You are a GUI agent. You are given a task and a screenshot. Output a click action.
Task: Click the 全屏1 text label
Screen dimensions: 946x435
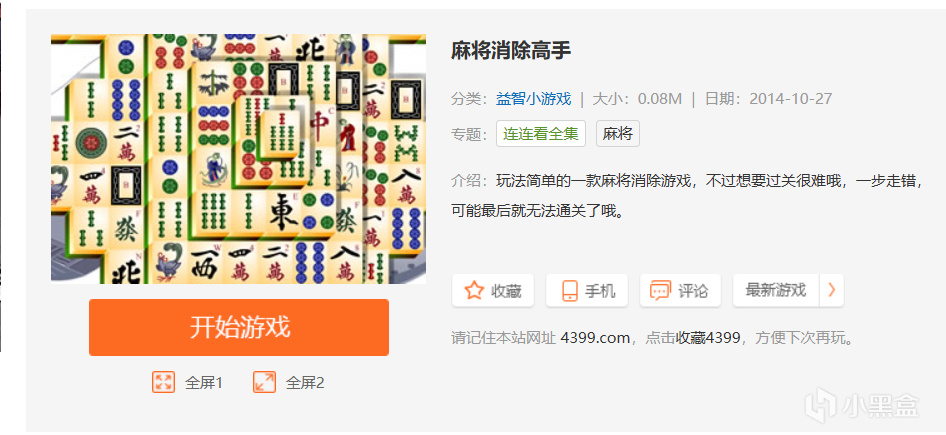coord(204,383)
